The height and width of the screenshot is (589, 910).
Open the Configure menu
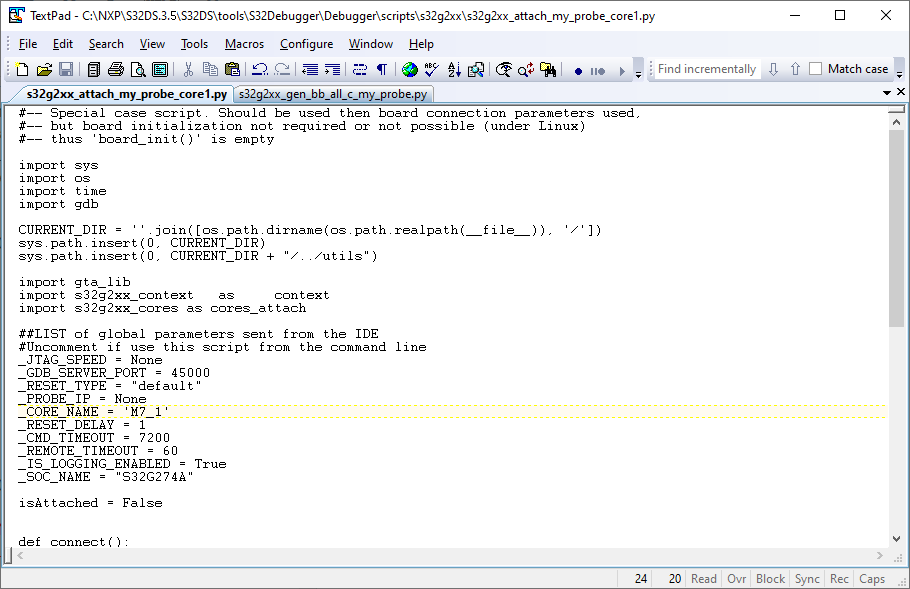point(306,44)
